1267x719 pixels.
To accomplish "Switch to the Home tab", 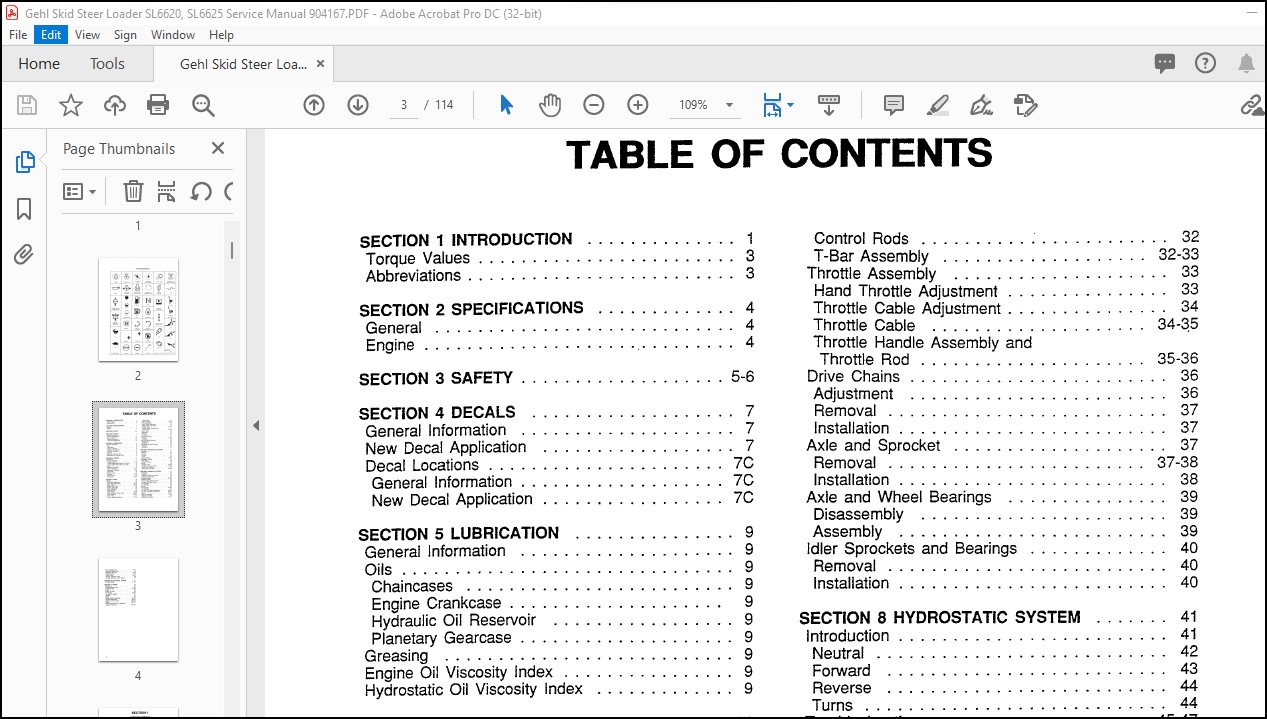I will [39, 63].
